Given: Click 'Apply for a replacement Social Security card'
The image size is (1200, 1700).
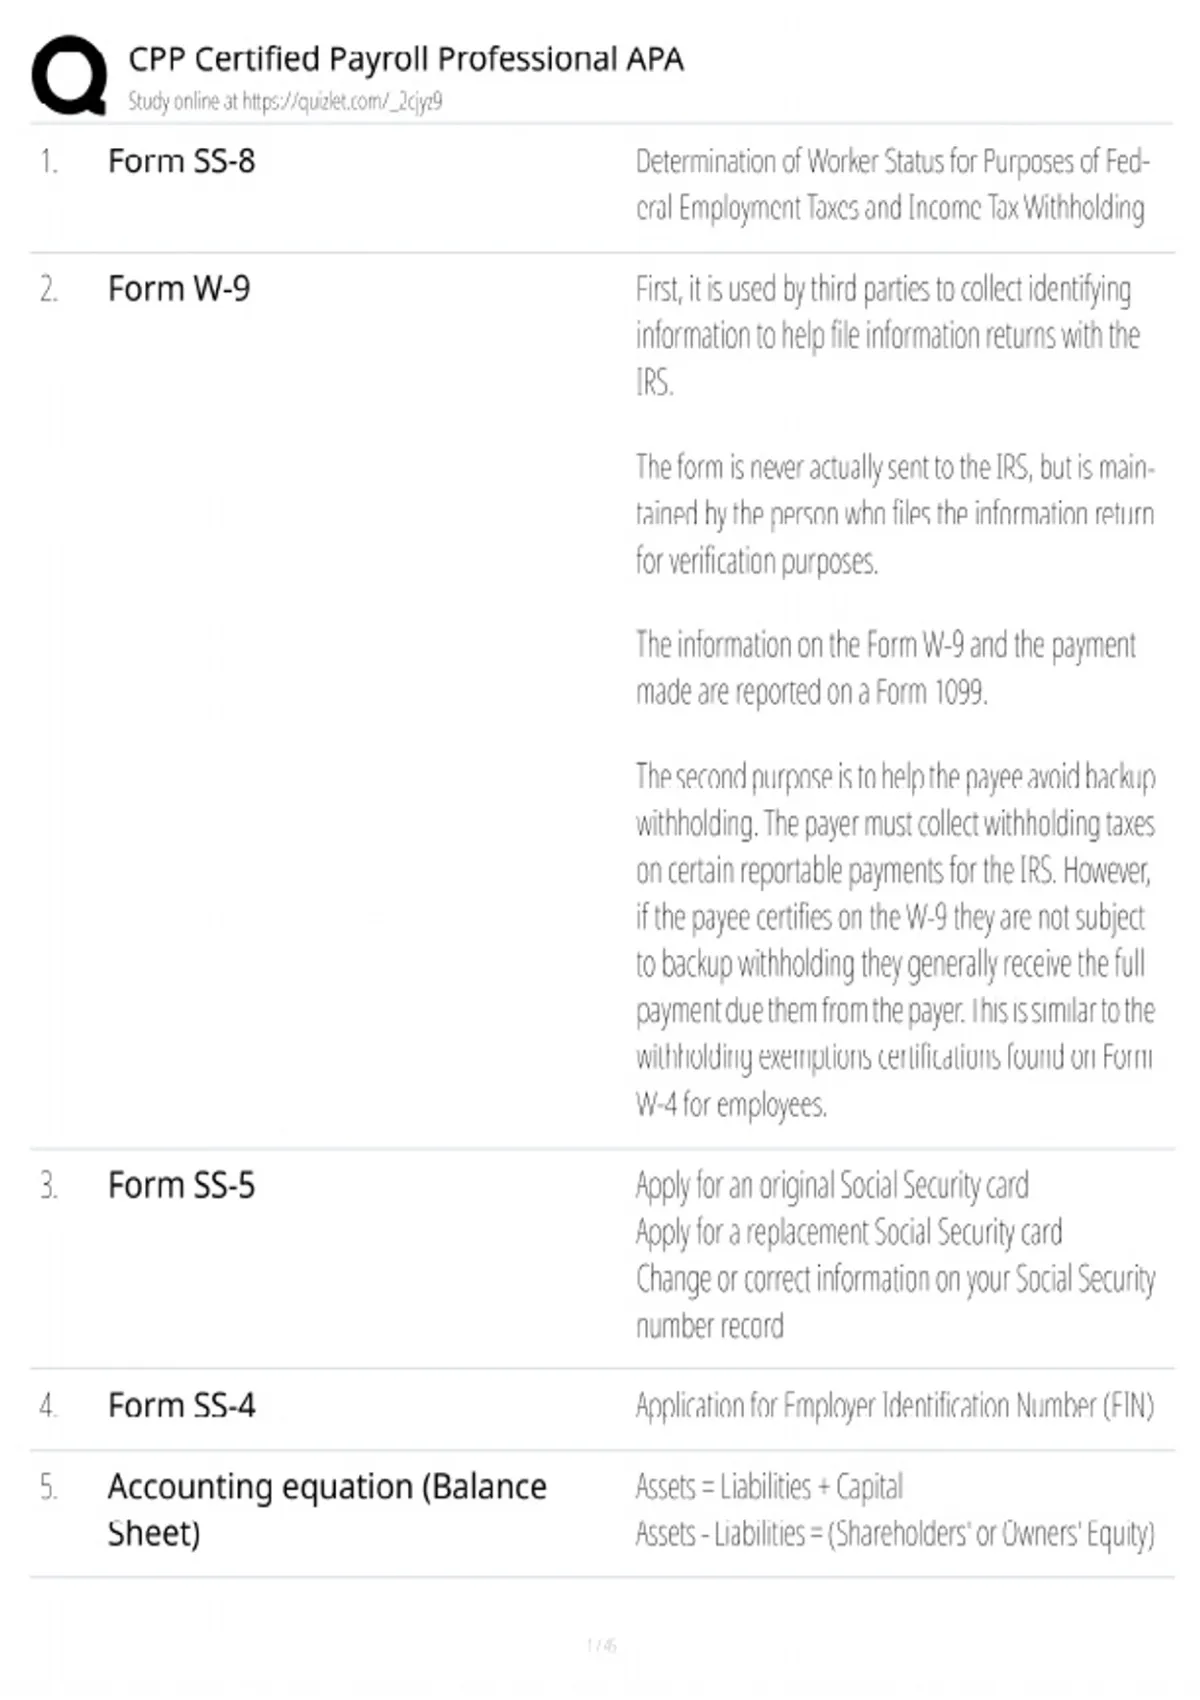Looking at the screenshot, I should tap(849, 1233).
